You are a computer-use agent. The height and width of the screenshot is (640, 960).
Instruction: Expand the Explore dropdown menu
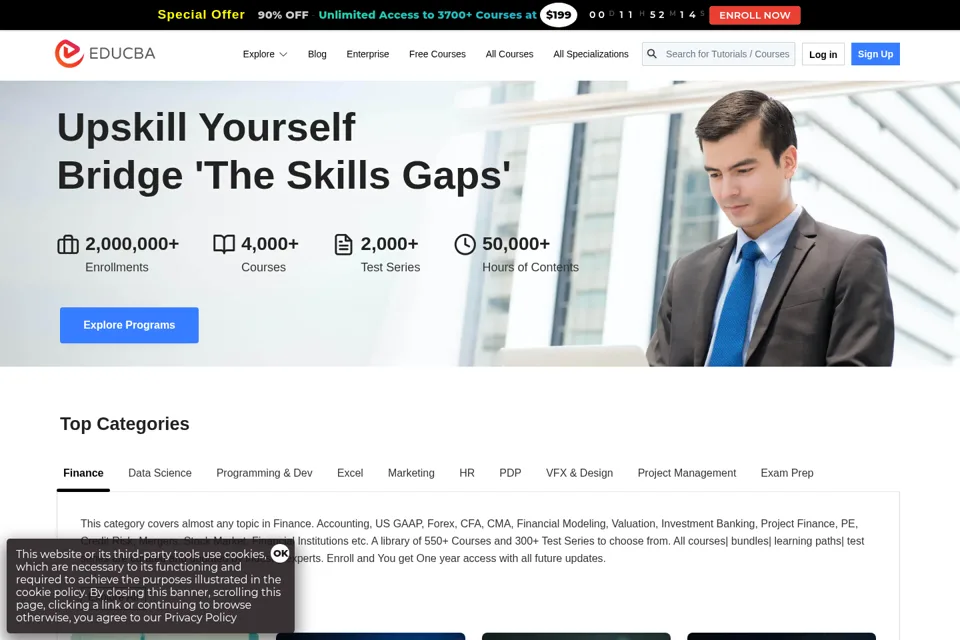[x=264, y=54]
